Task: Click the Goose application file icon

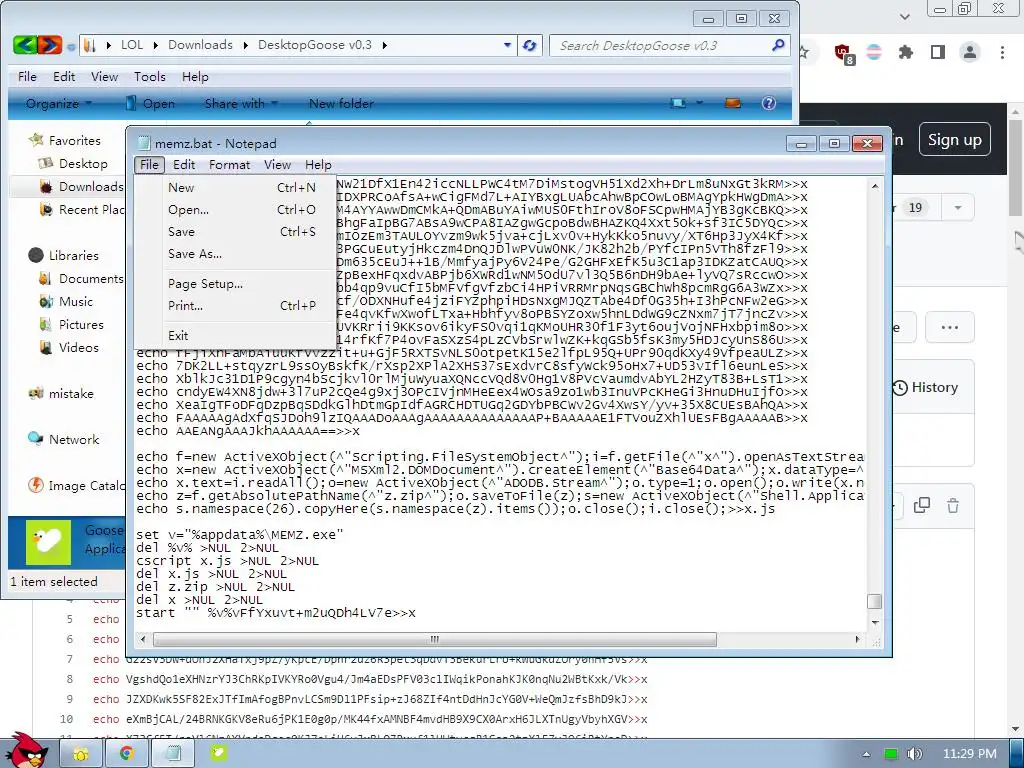Action: (48, 542)
